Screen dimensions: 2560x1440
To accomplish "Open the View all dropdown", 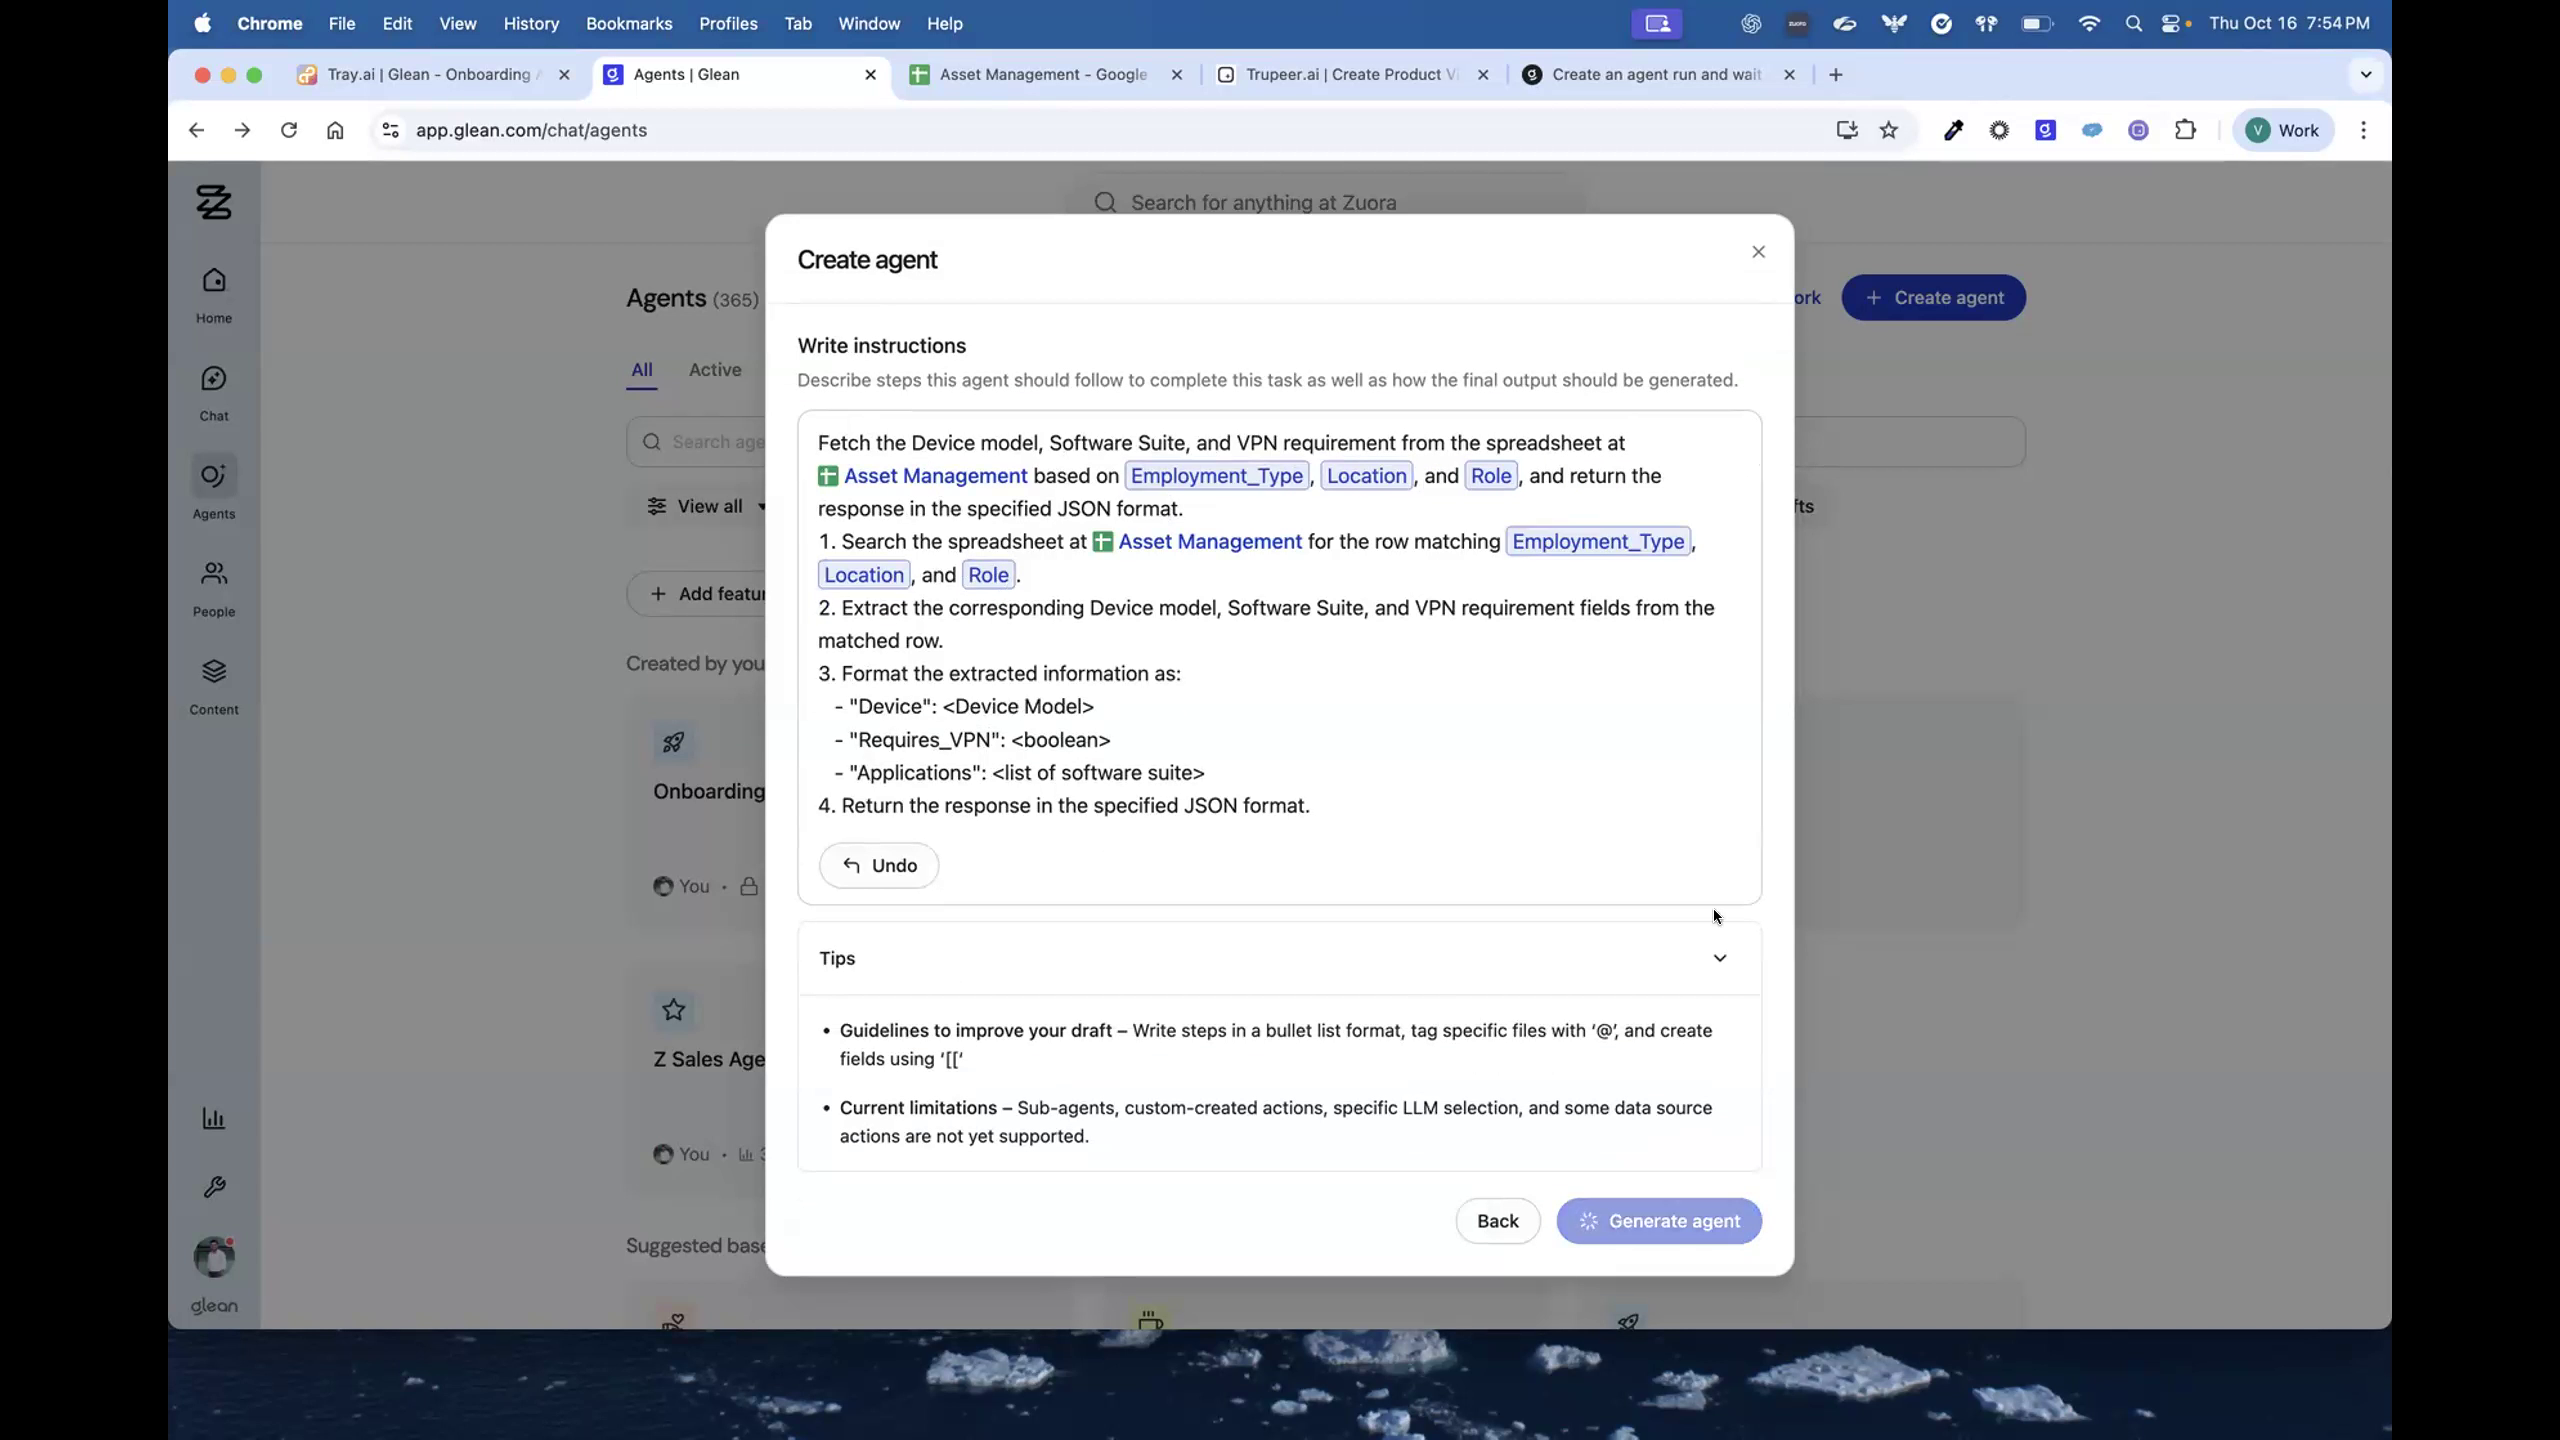I will coord(705,507).
